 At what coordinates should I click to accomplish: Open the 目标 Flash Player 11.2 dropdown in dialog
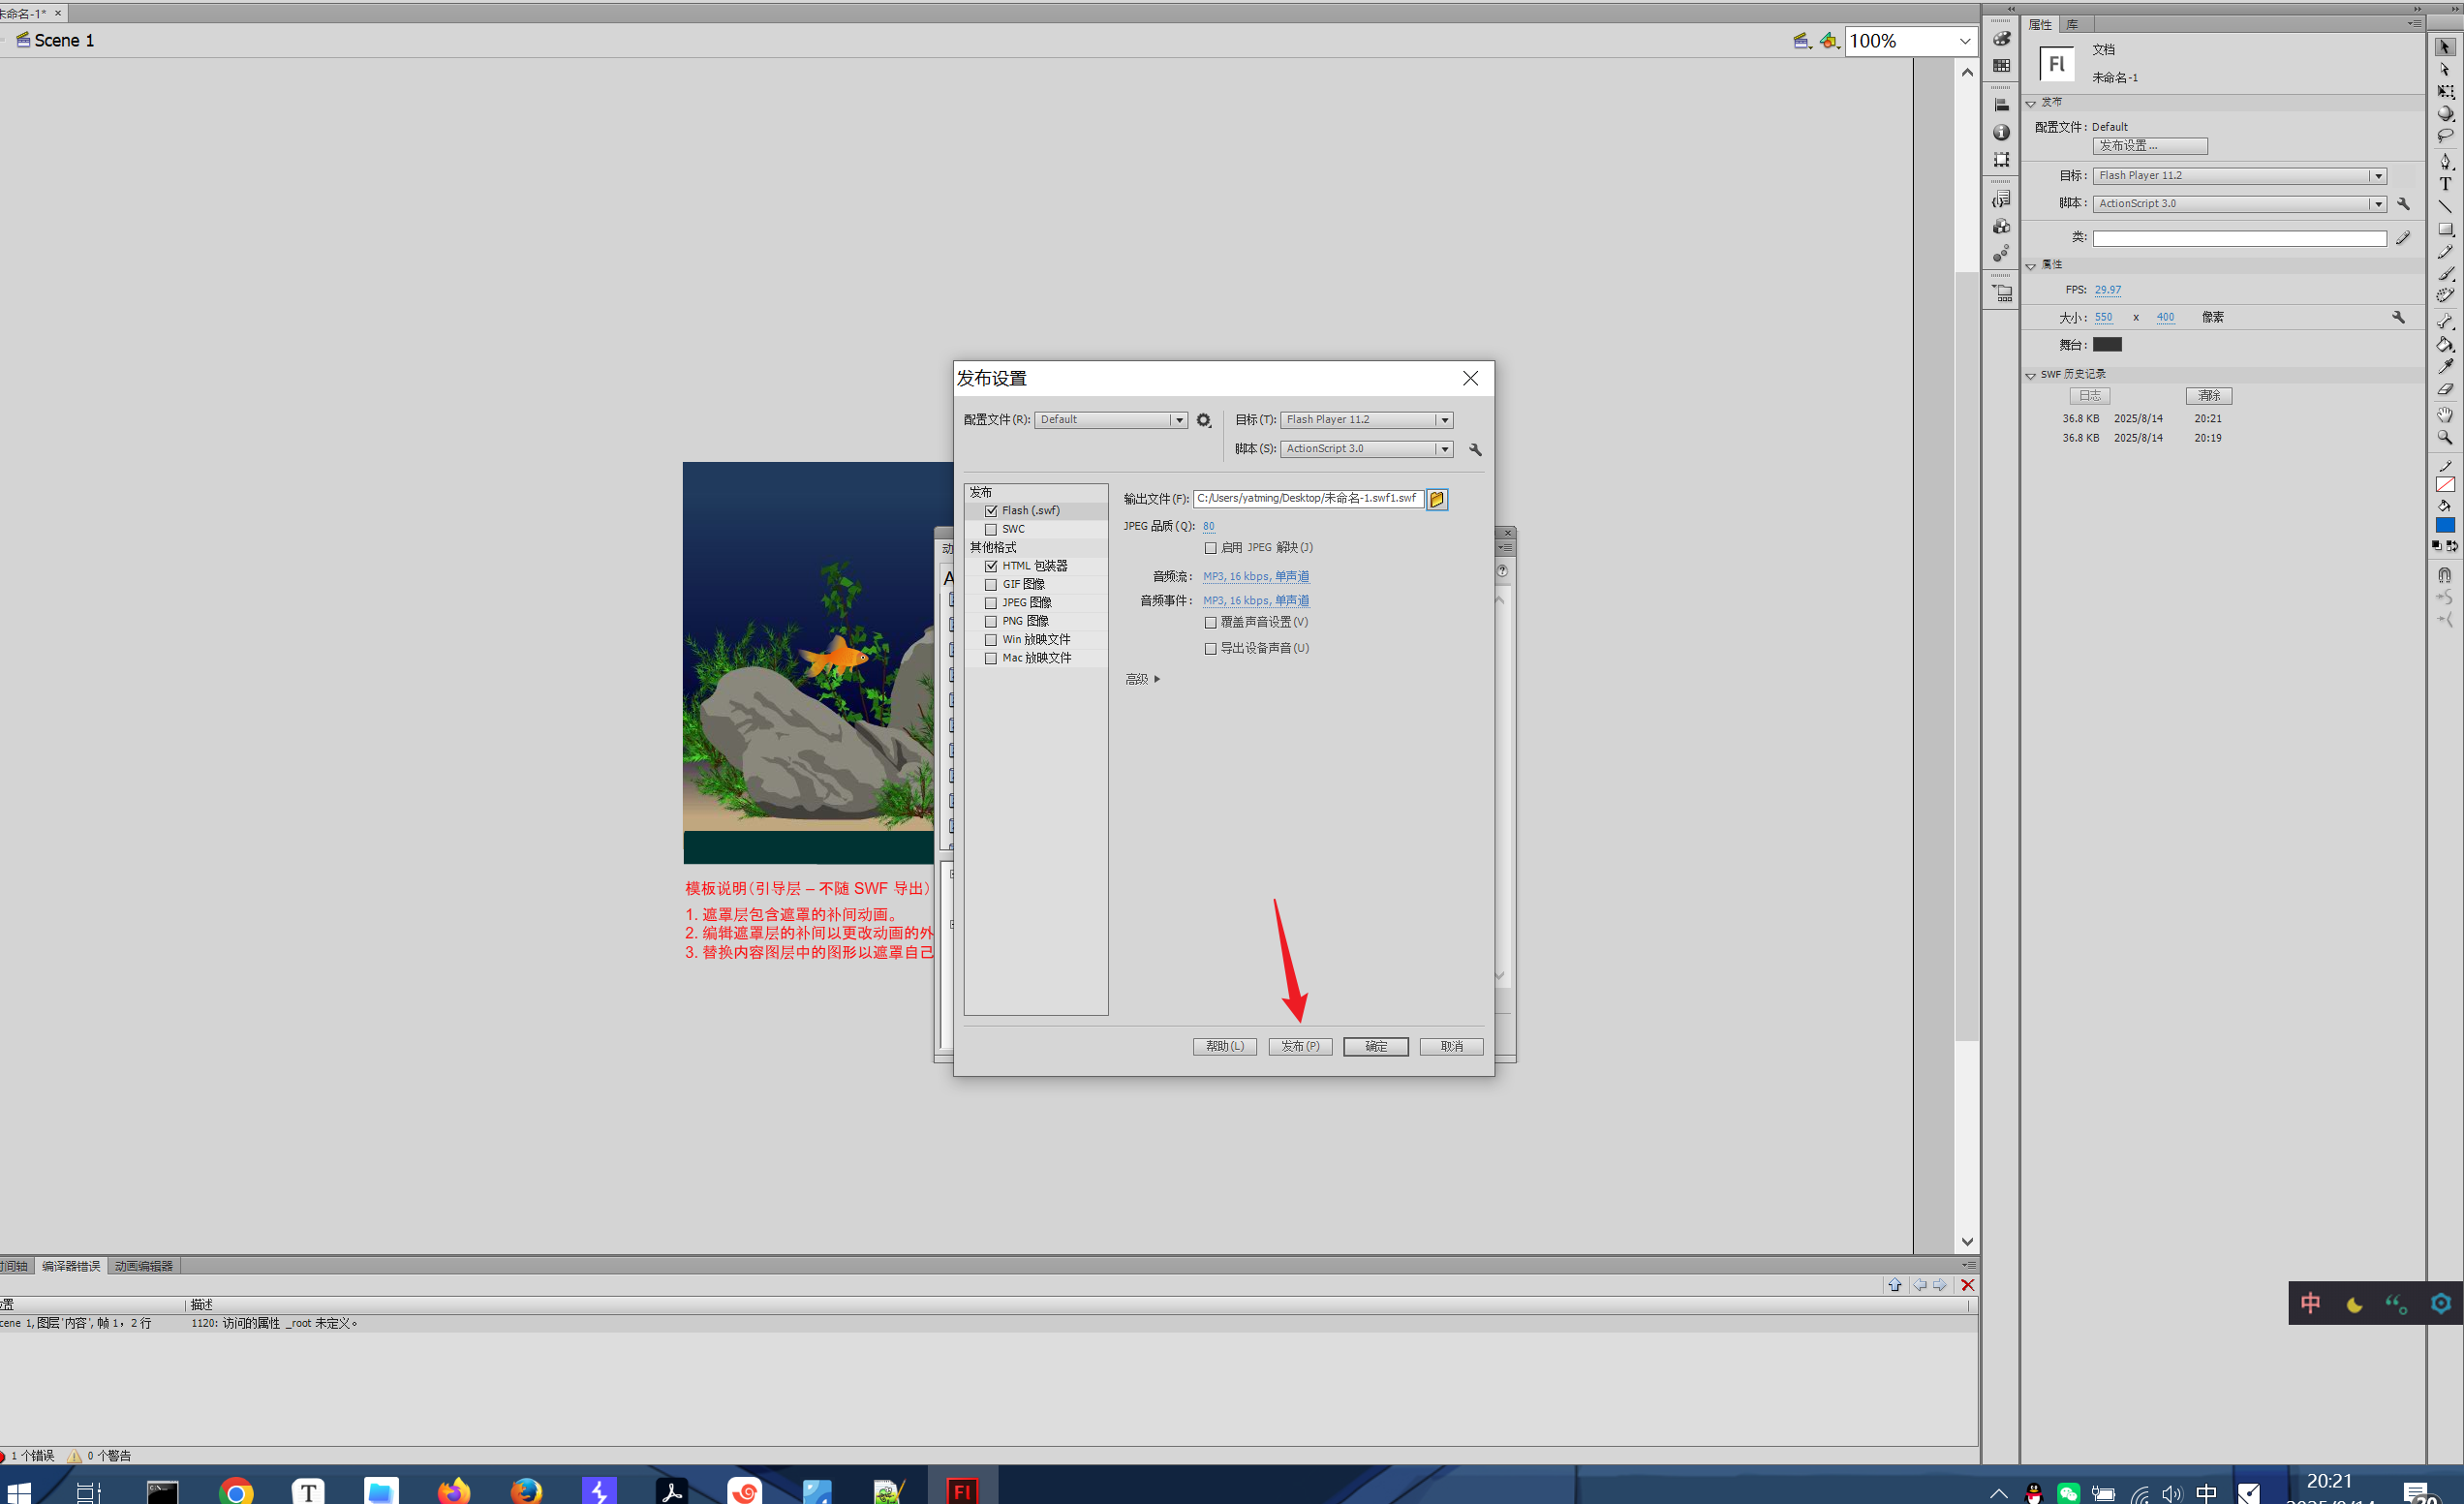pyautogui.click(x=1366, y=420)
